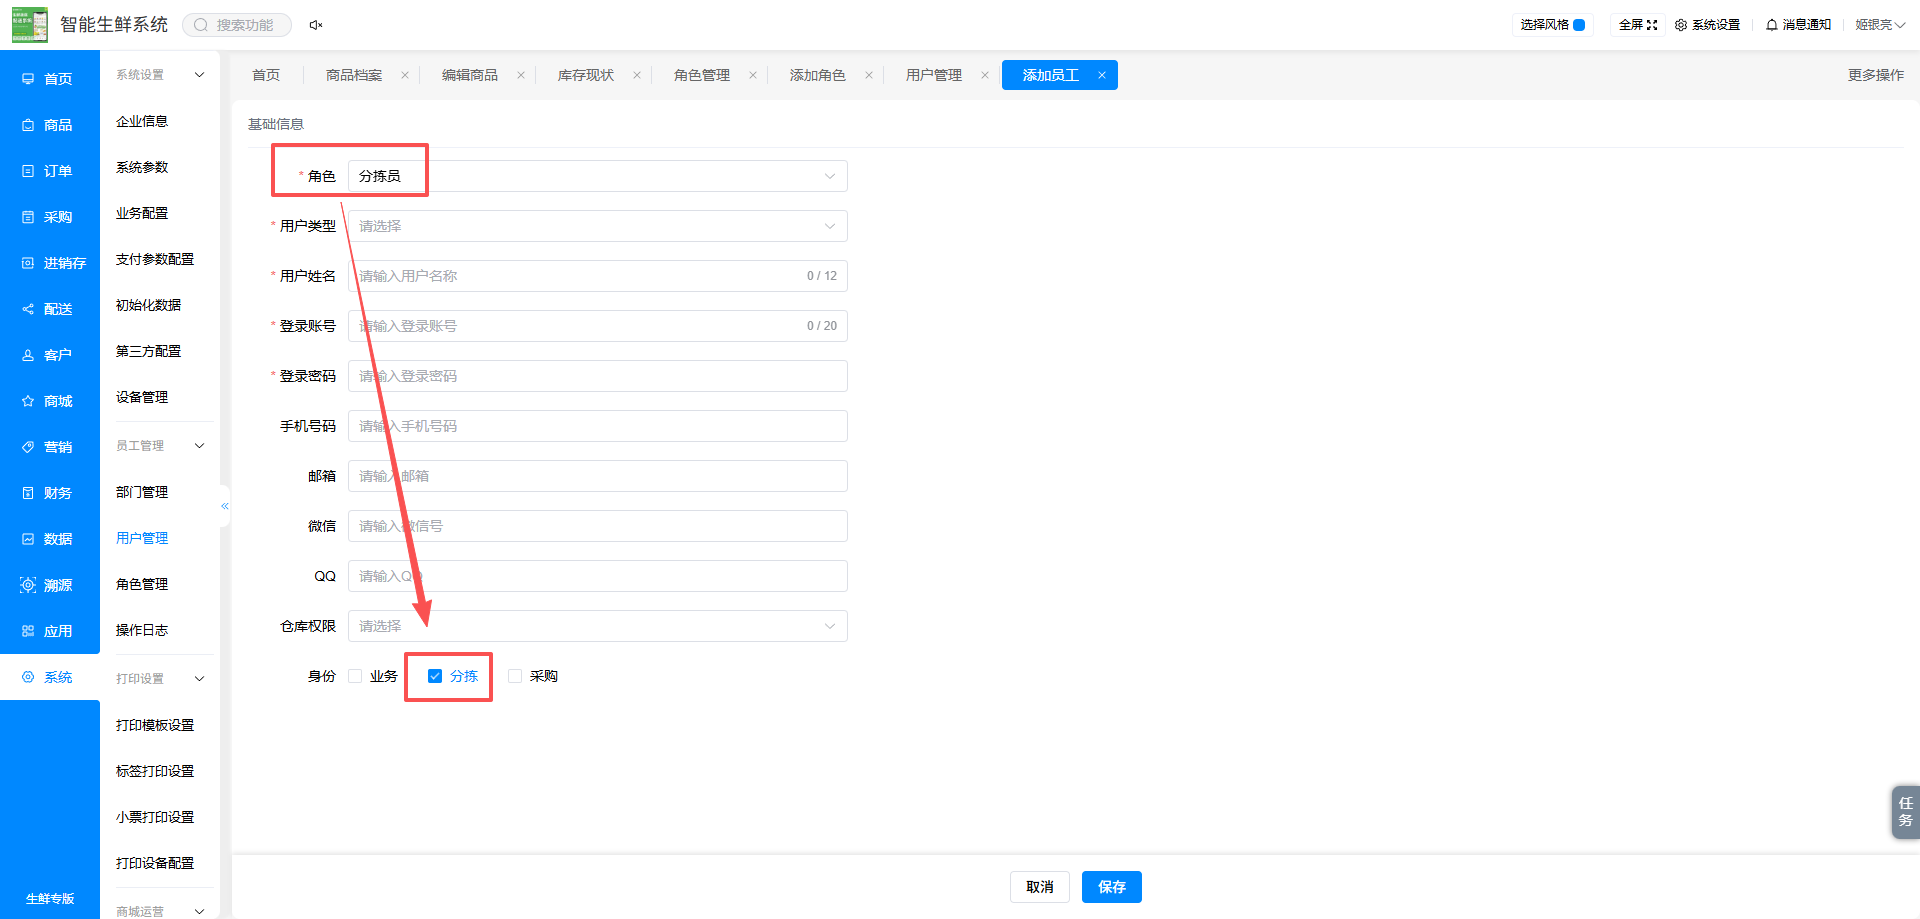Check the 业务 identity checkbox
Image resolution: width=1920 pixels, height=919 pixels.
(x=355, y=676)
